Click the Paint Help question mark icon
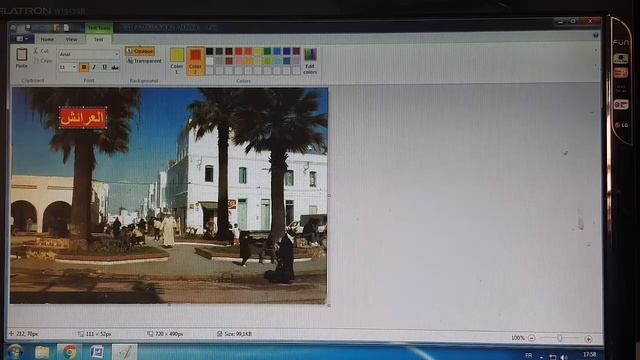Image resolution: width=640 pixels, height=360 pixels. 596,36
